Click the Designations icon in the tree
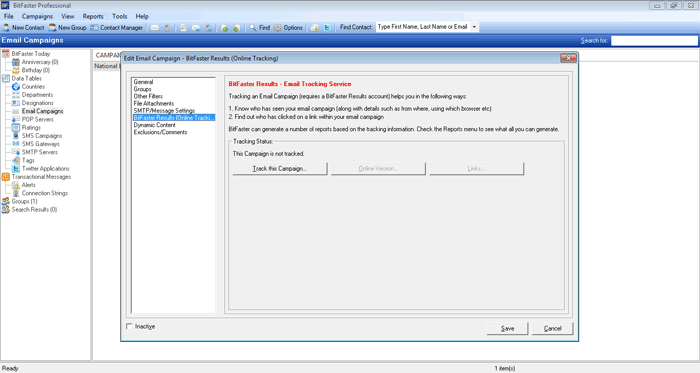The height and width of the screenshot is (373, 700). click(x=16, y=103)
